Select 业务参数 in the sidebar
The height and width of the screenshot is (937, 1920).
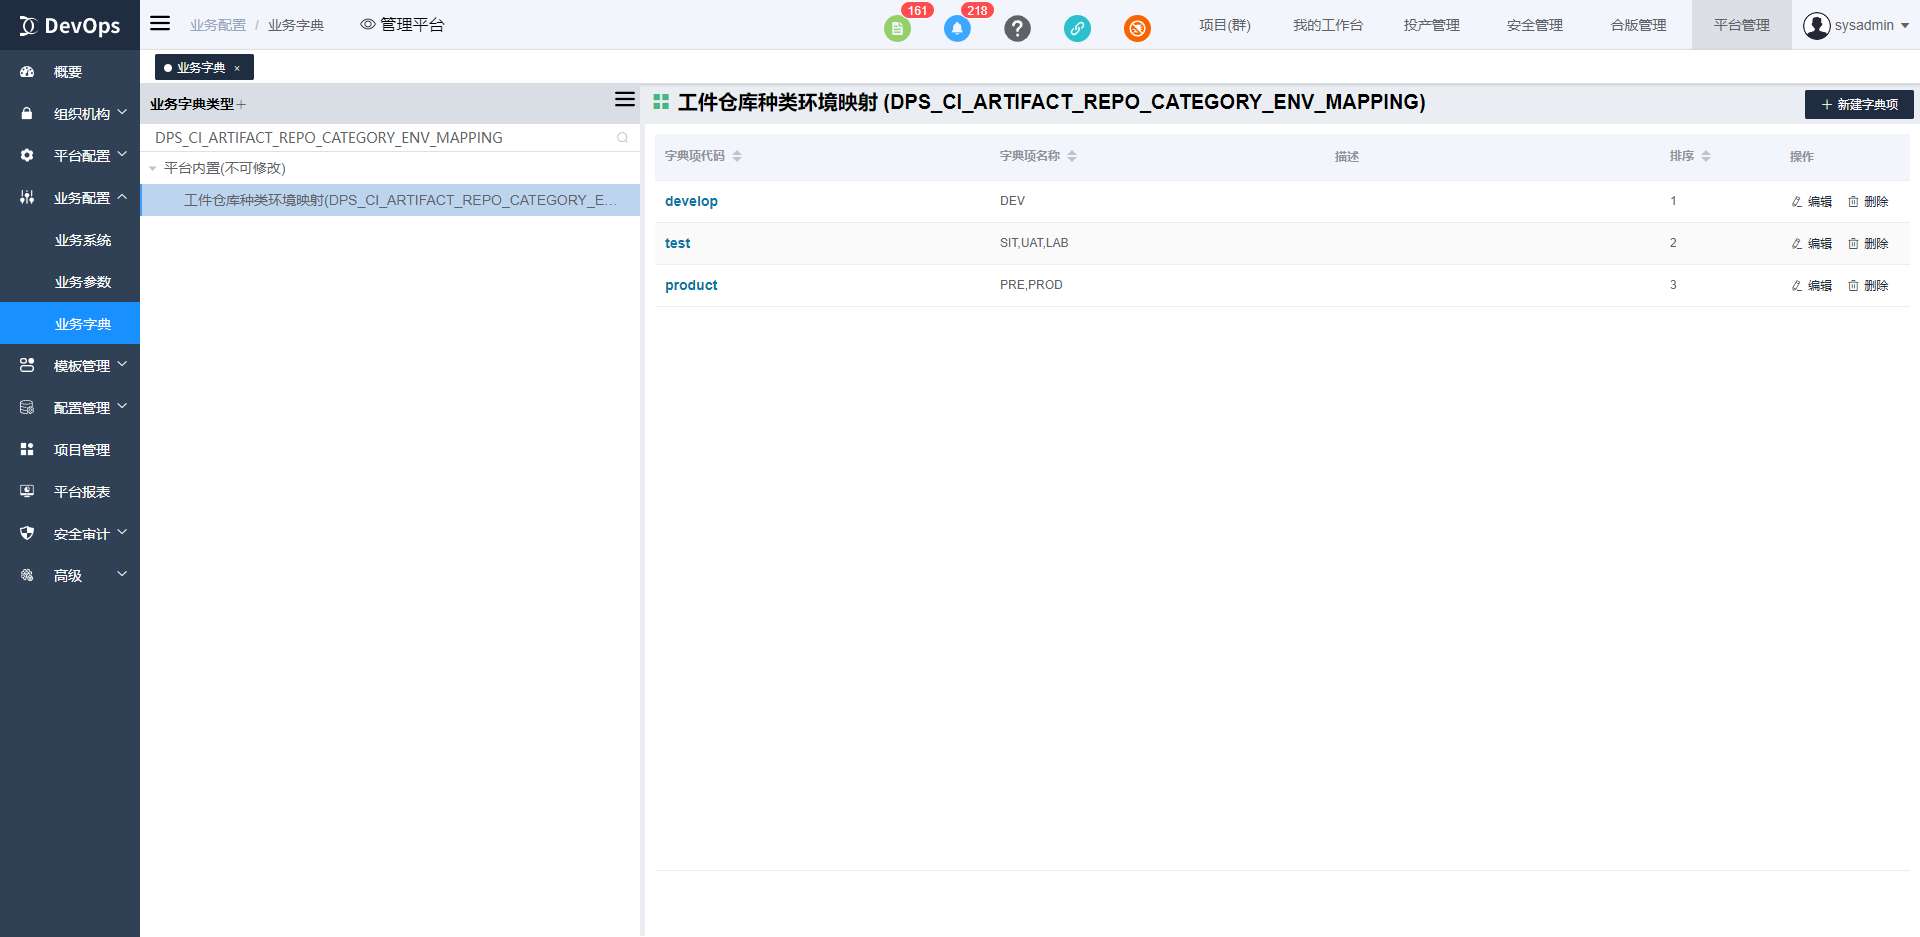(83, 282)
